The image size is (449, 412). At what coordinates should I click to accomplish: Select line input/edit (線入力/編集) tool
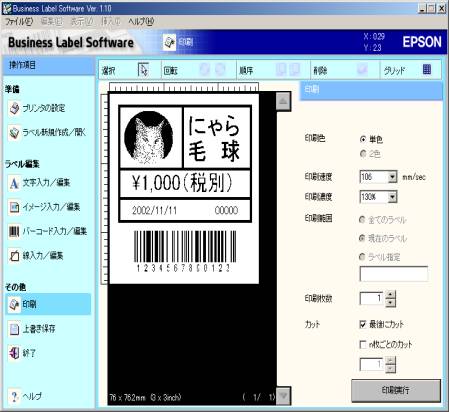tap(36, 256)
